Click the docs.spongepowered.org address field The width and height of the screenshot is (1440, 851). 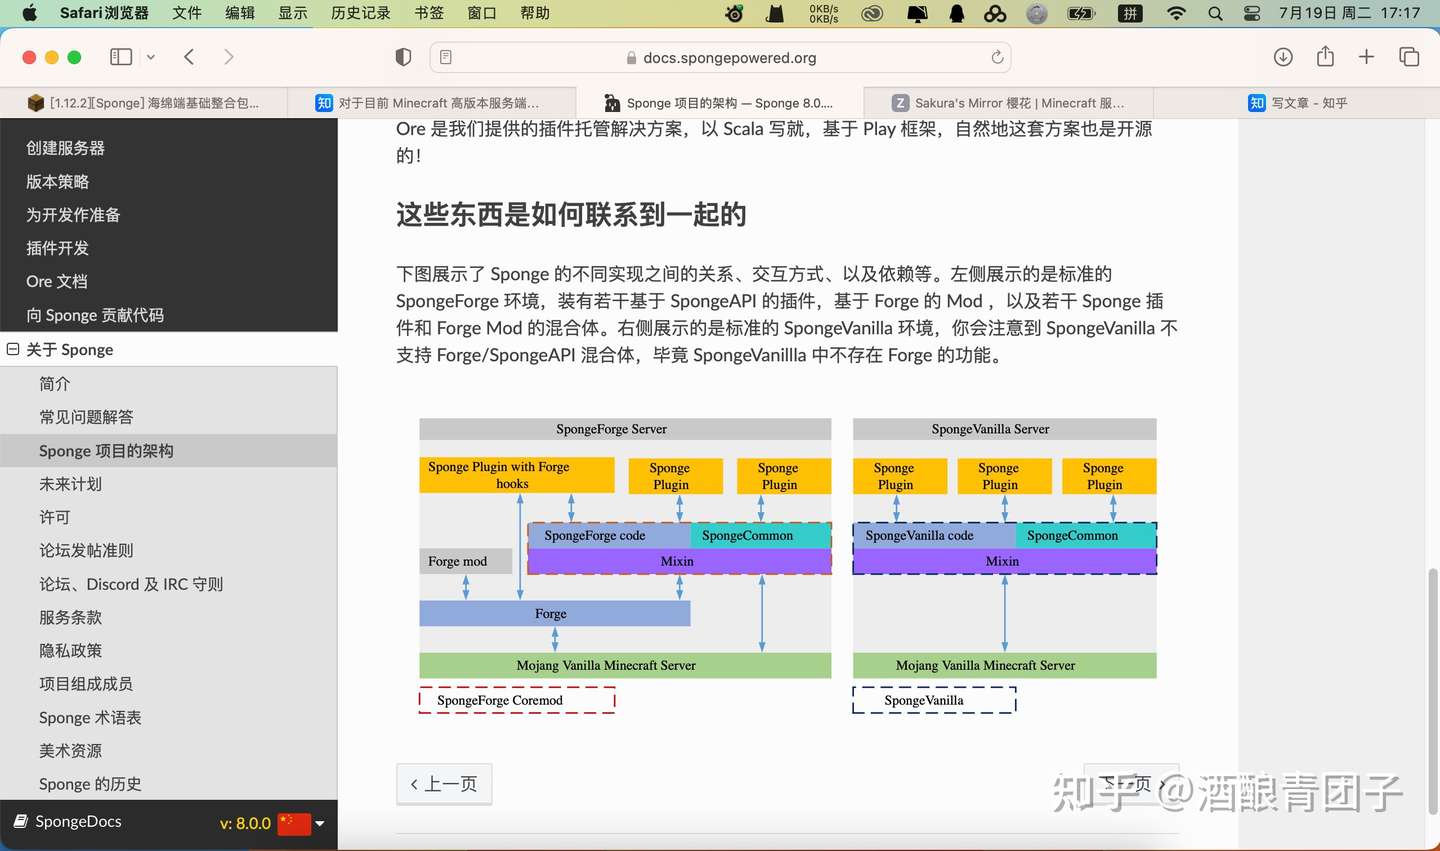click(720, 57)
